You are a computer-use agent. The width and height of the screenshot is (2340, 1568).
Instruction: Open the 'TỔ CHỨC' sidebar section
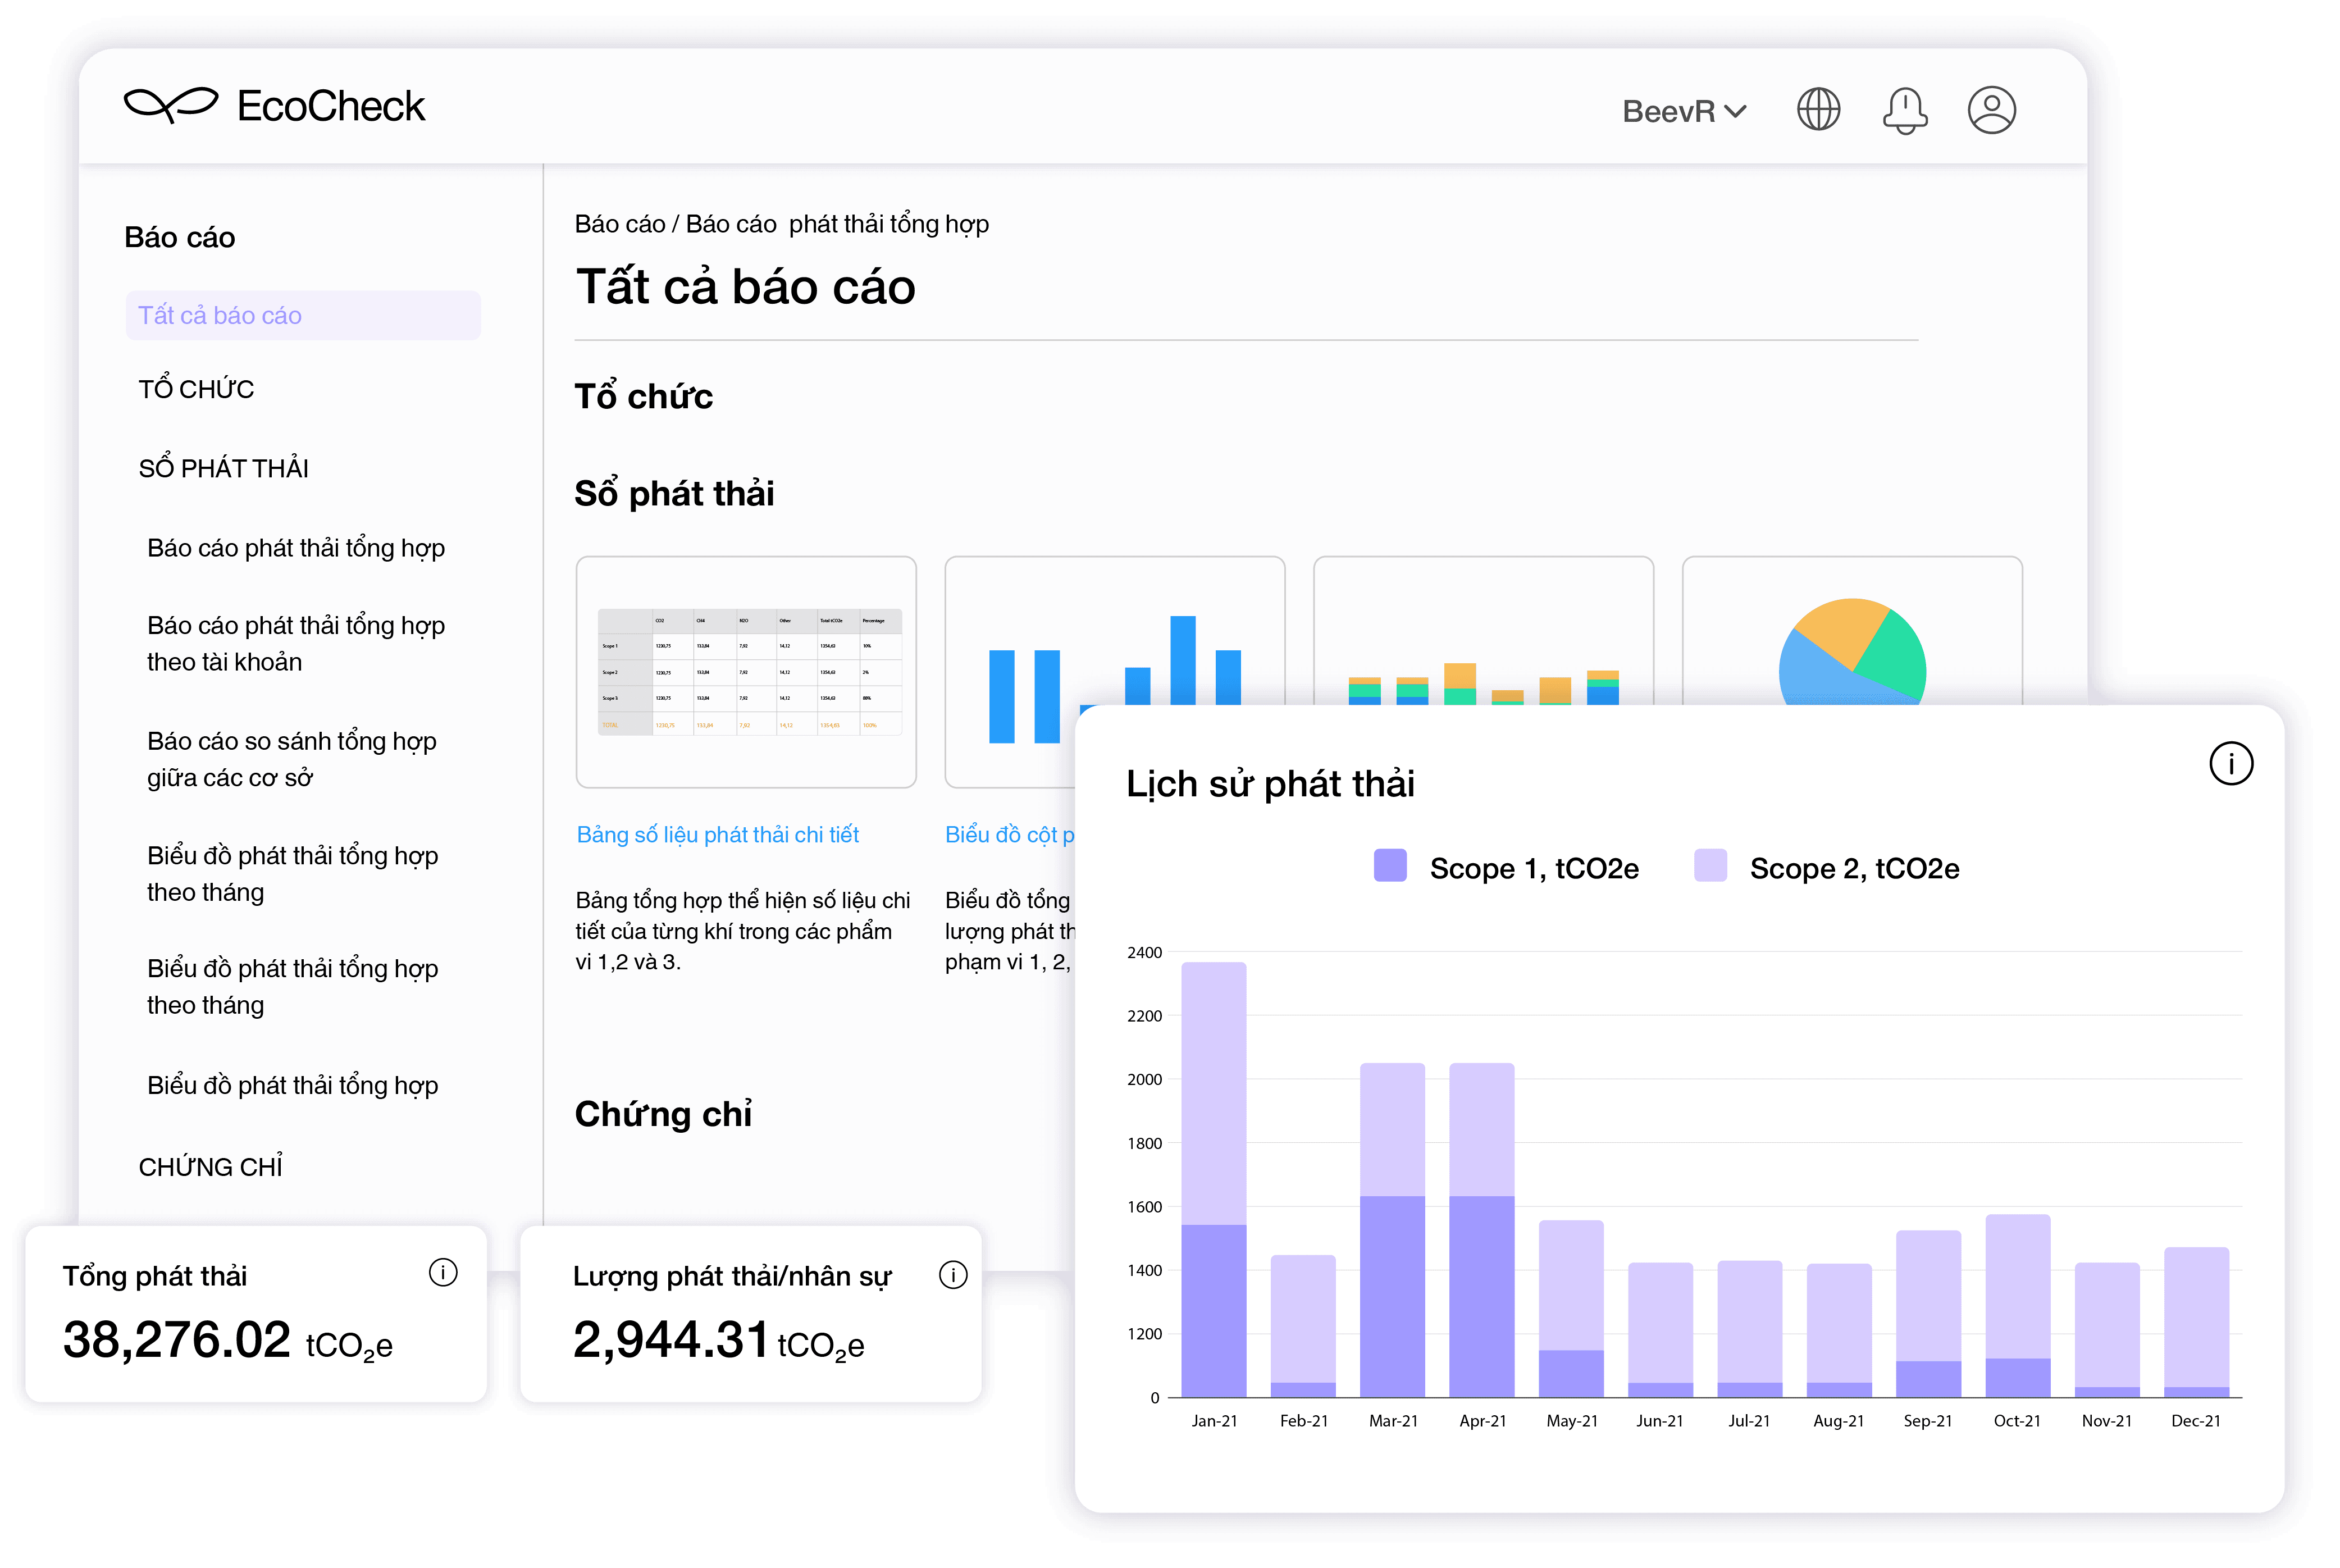(x=196, y=388)
